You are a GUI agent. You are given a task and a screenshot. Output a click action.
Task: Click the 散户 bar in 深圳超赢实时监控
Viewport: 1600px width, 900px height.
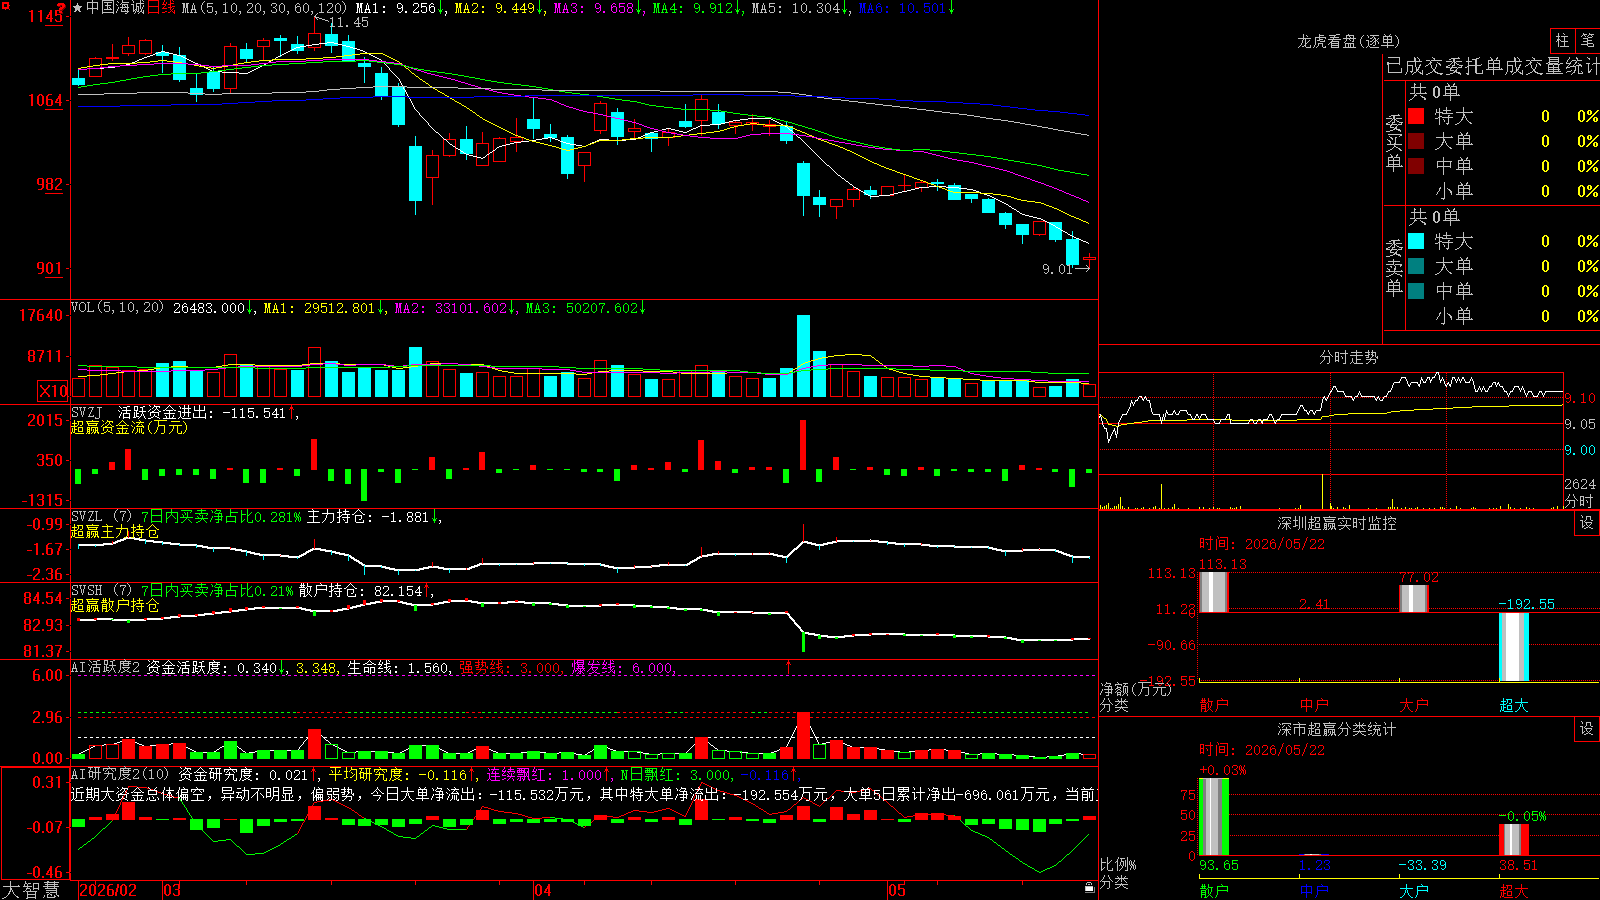1213,592
